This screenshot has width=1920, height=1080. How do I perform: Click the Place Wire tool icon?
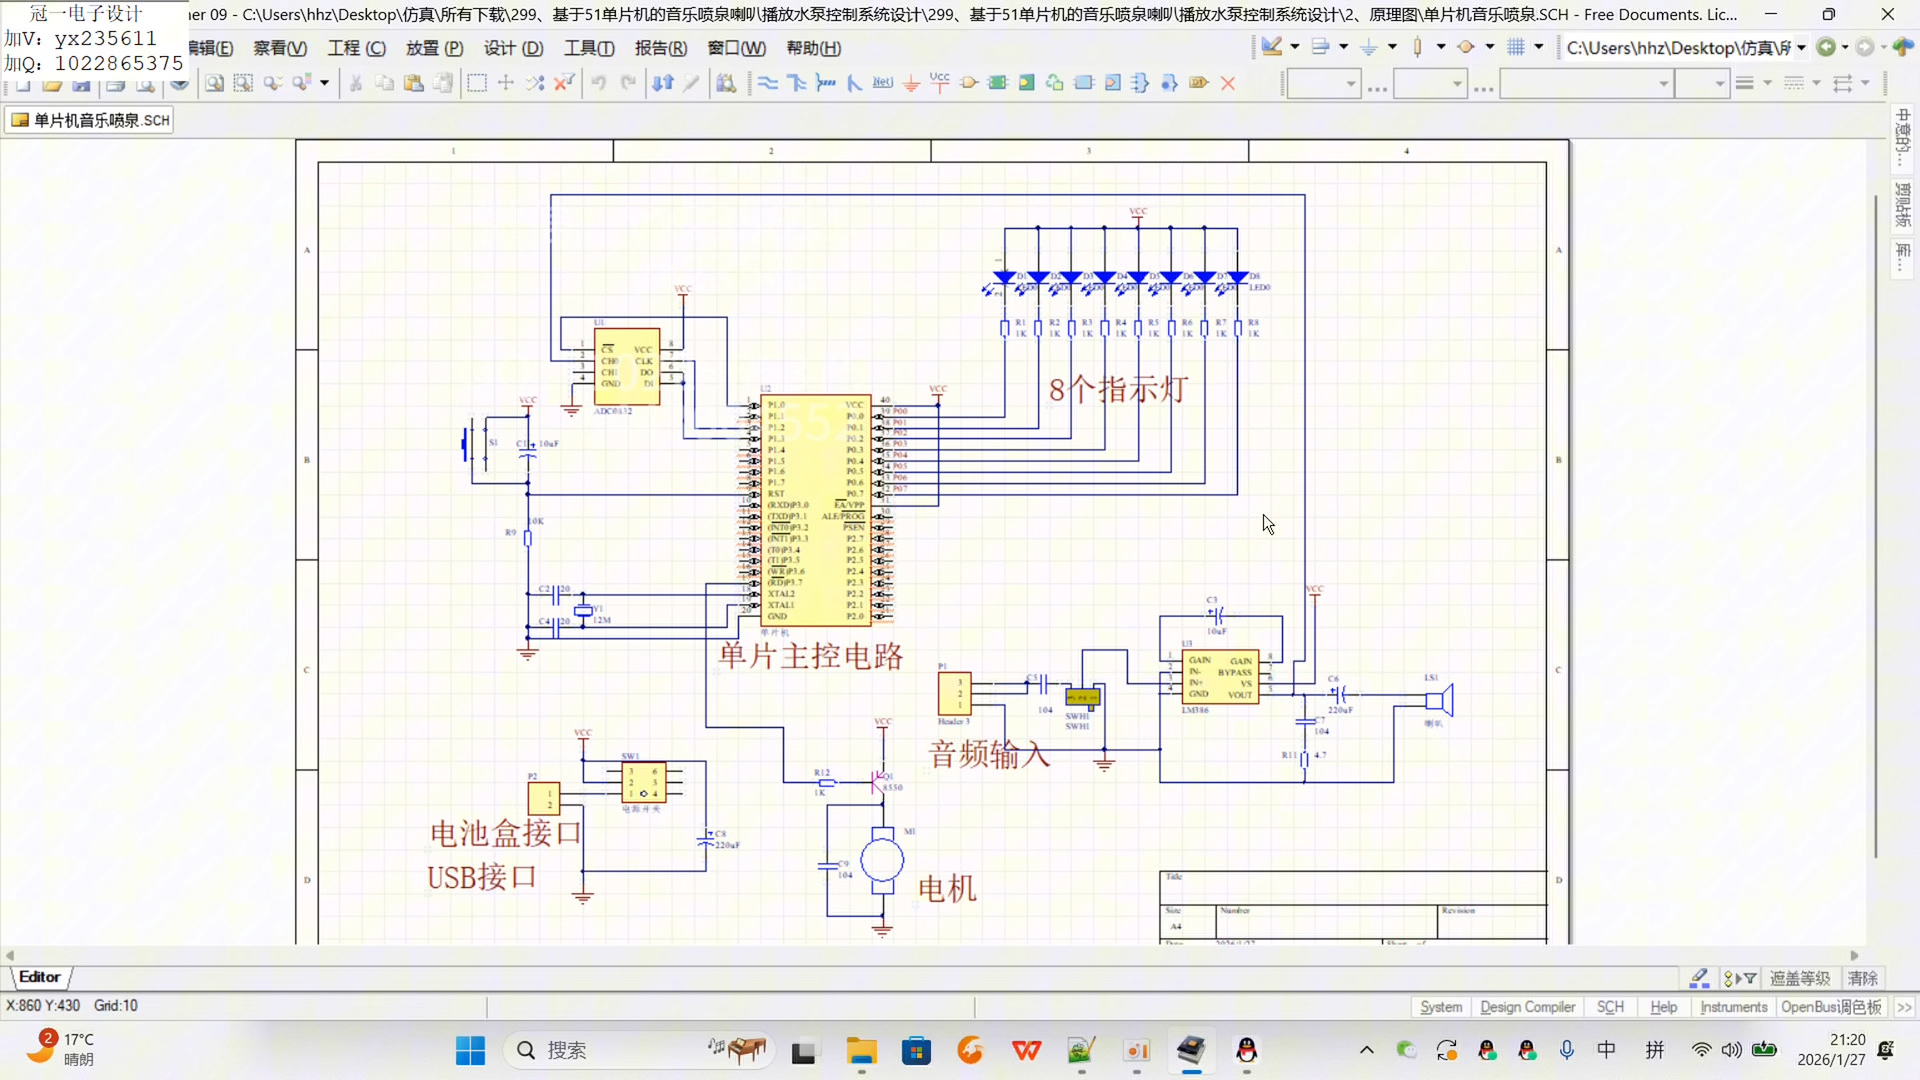coord(767,83)
